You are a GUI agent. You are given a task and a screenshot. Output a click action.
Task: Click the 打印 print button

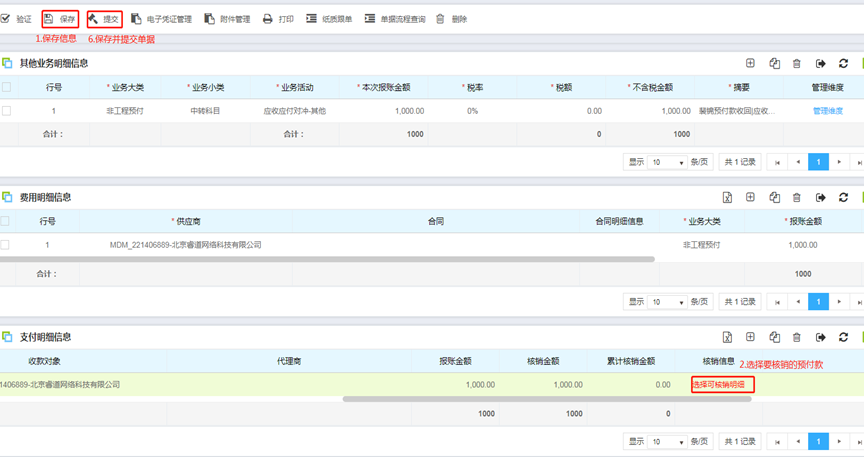point(278,19)
